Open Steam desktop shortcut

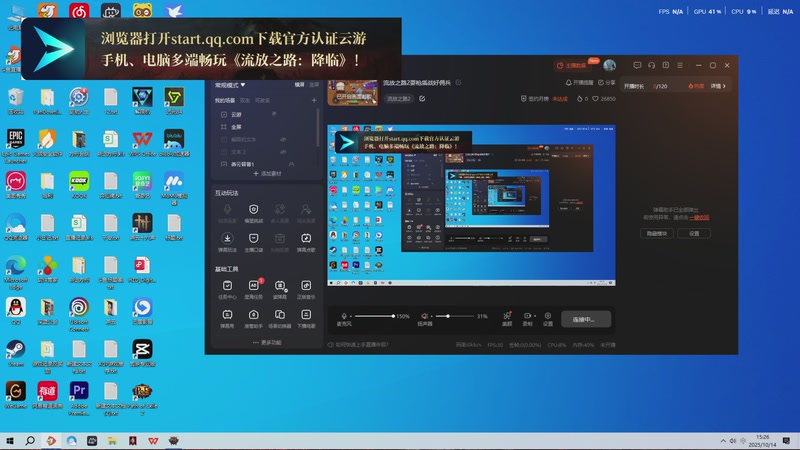pos(16,353)
